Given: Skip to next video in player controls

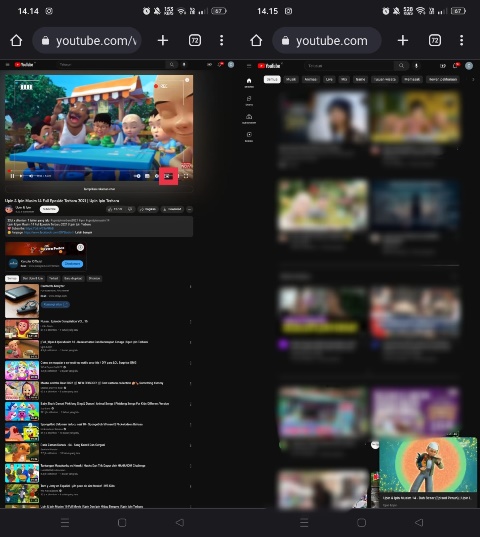Looking at the screenshot, I should tap(21, 176).
